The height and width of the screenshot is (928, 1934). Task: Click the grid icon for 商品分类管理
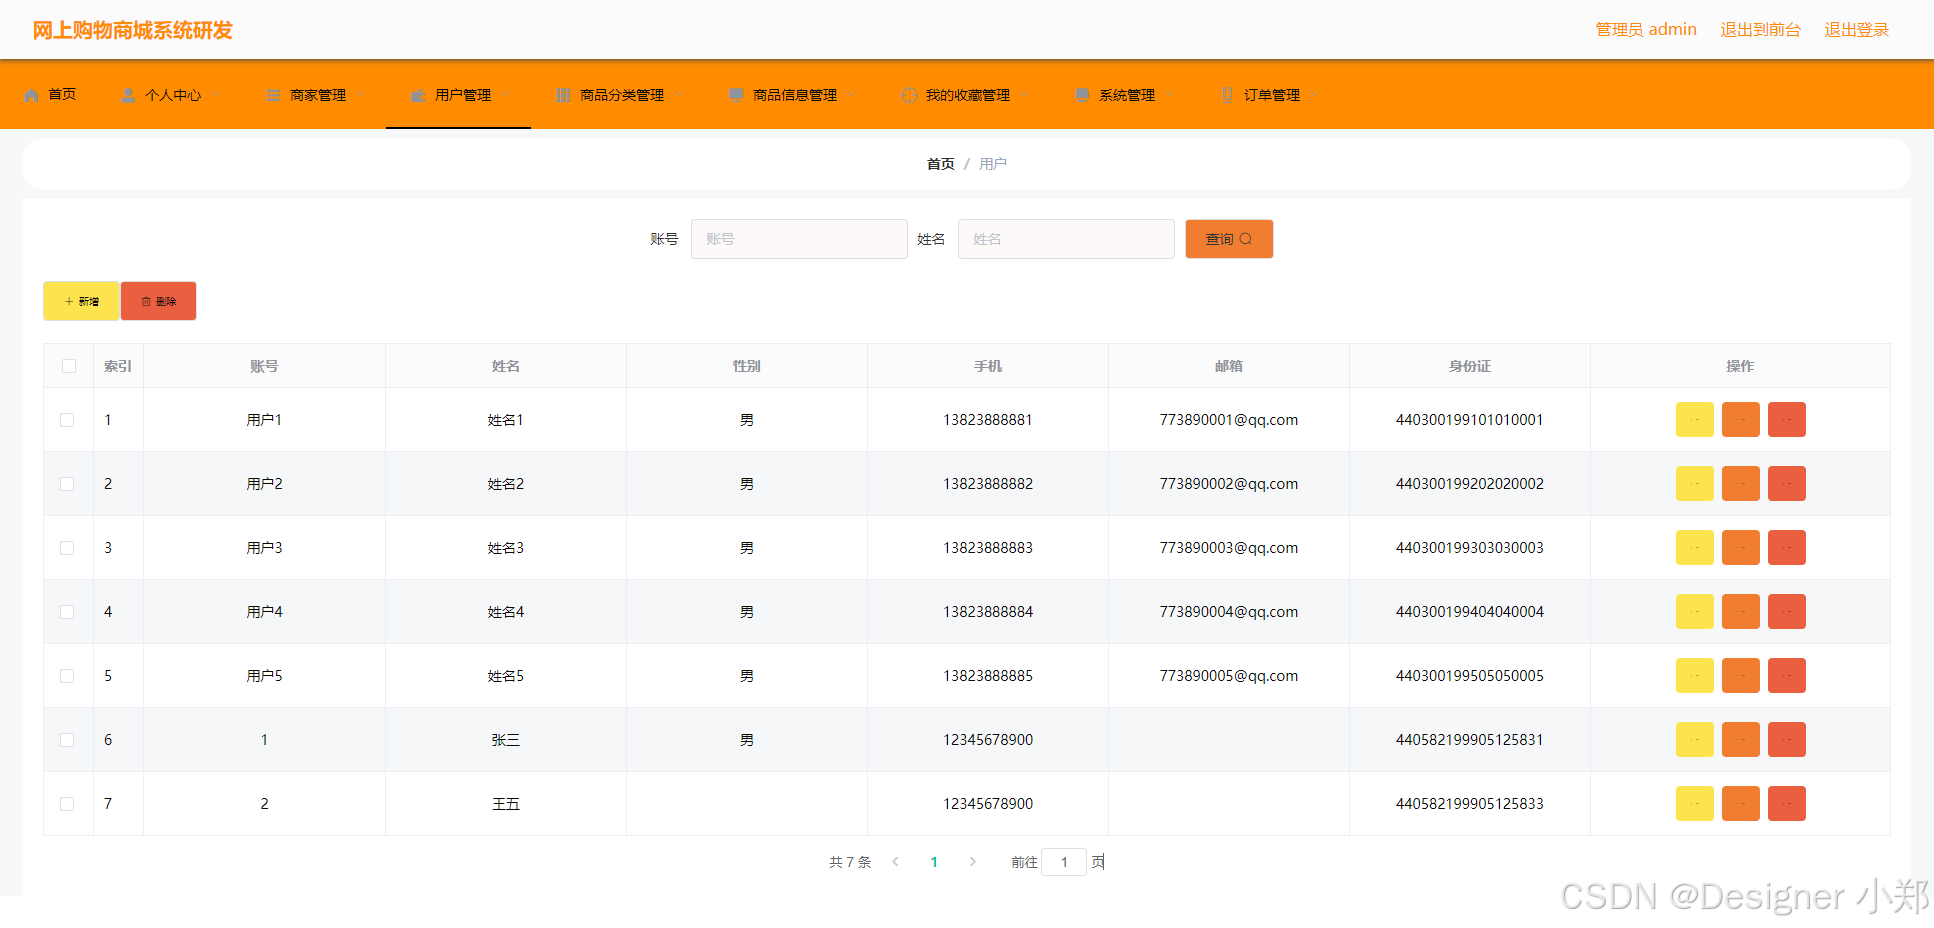pos(564,95)
